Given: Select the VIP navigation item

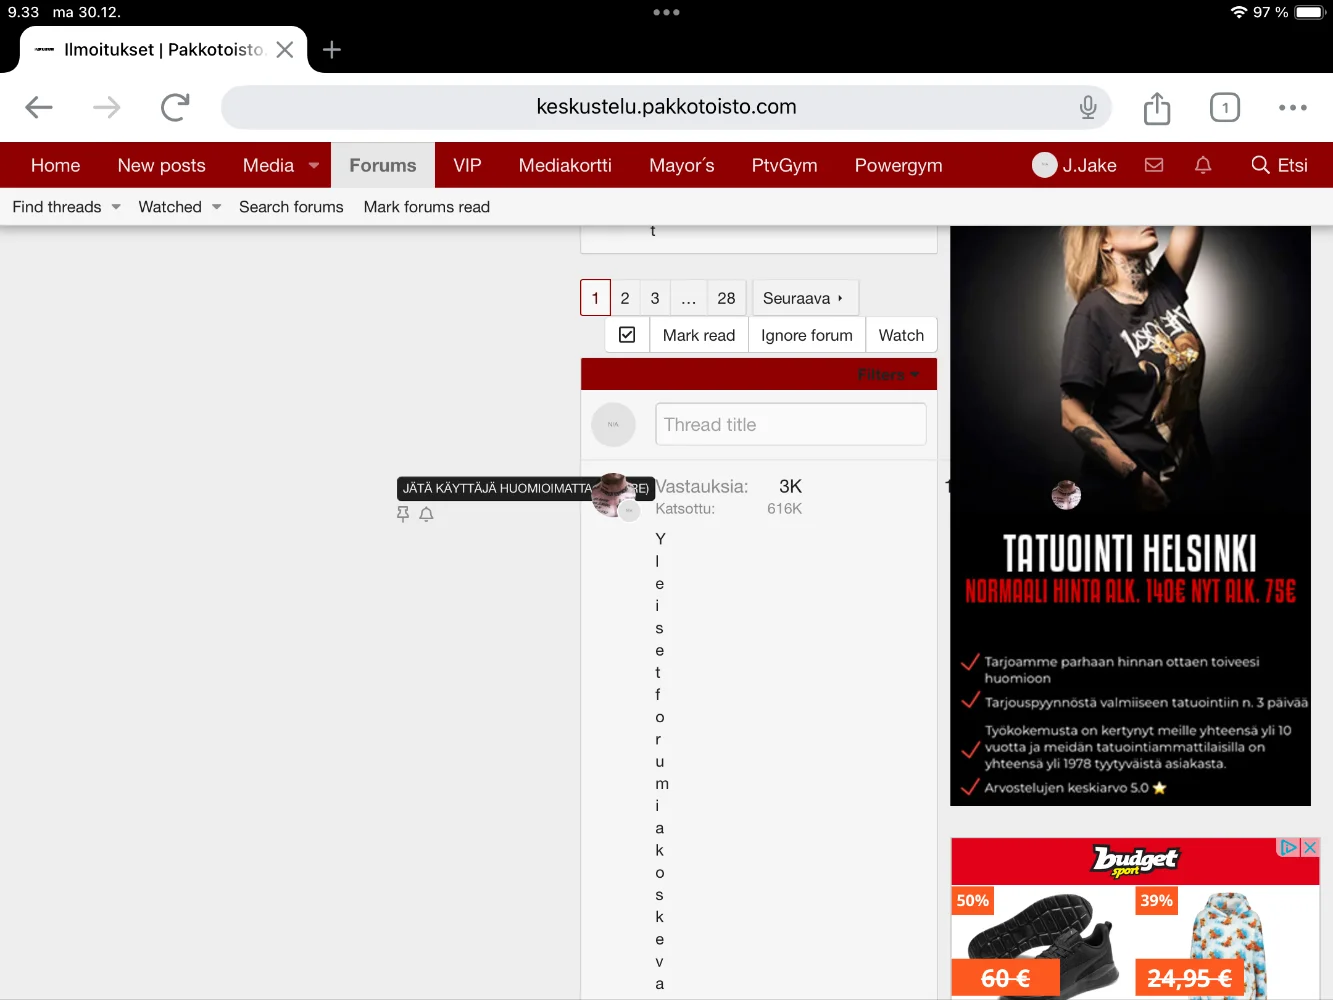Looking at the screenshot, I should pos(467,166).
